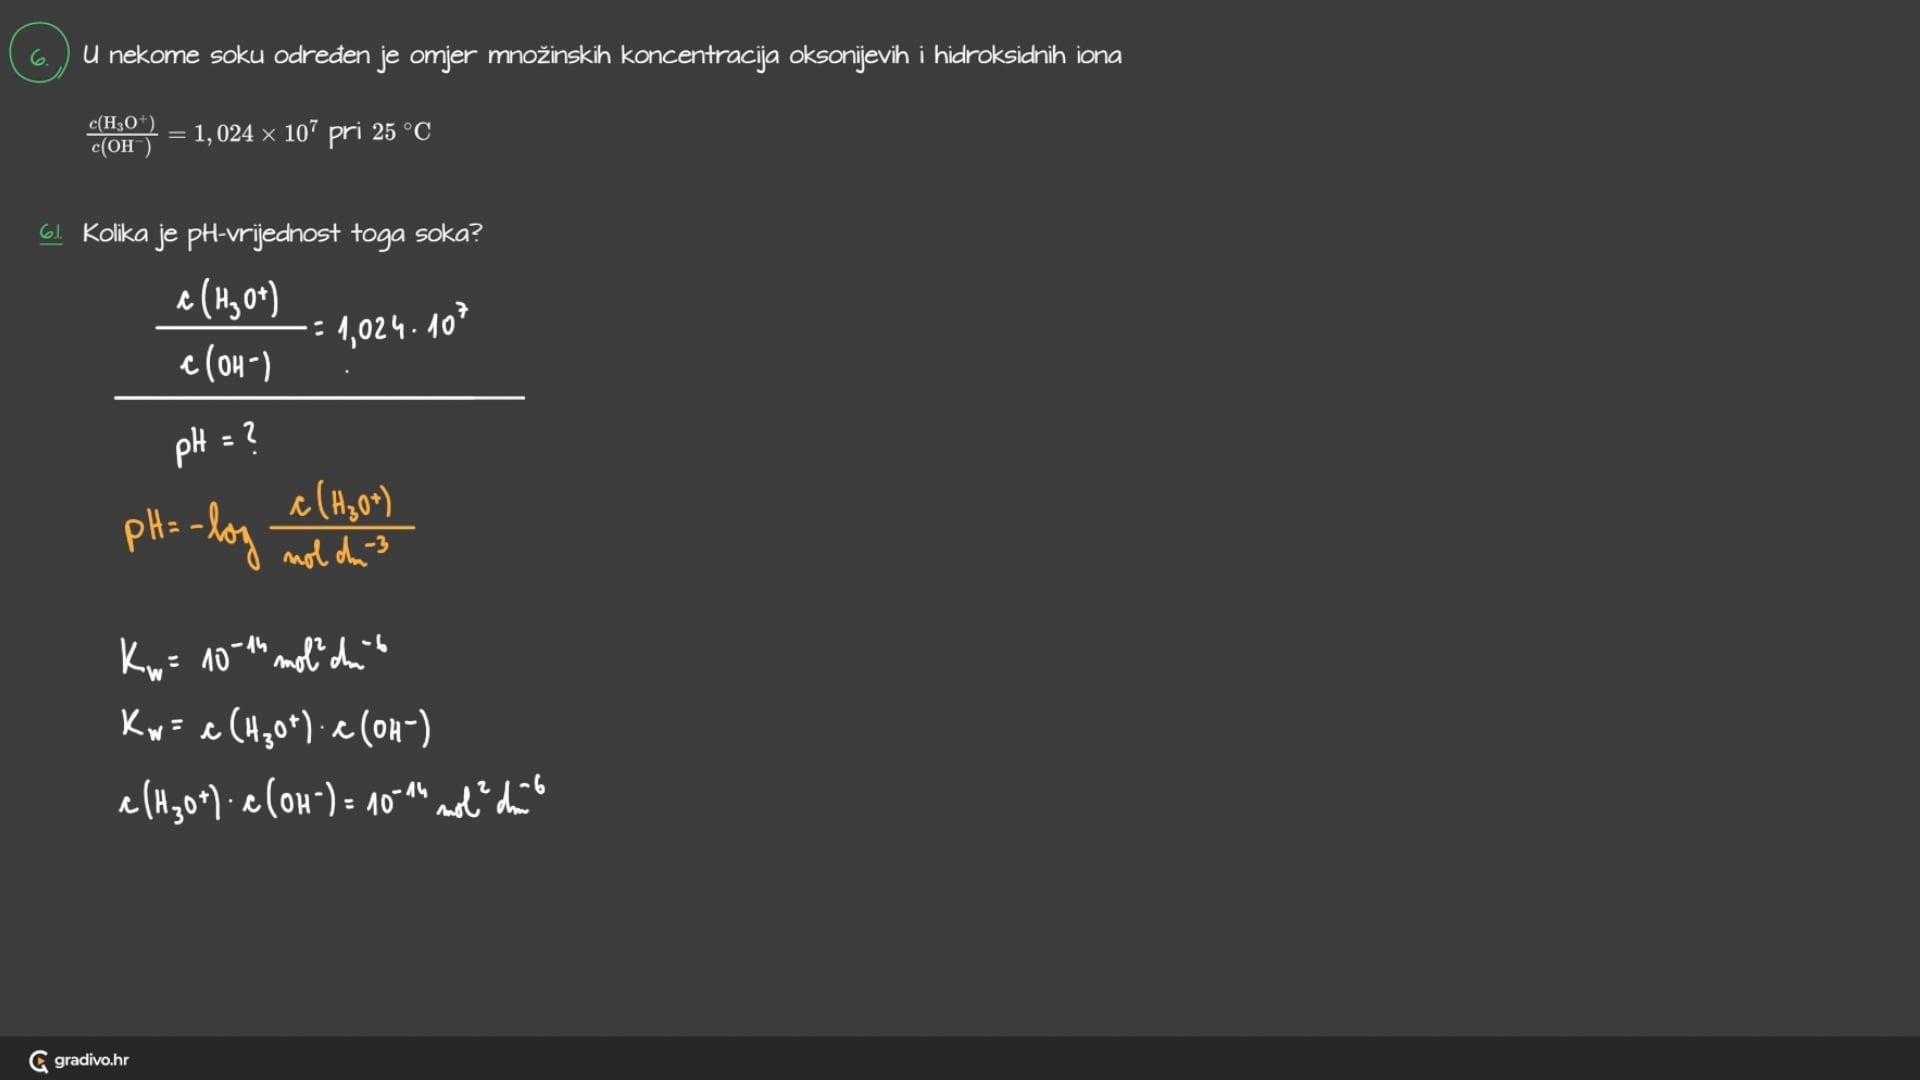Click the bottom equation ending in 10^-14 mol² dm^-6
Screen dimensions: 1920x1080
(x=331, y=801)
